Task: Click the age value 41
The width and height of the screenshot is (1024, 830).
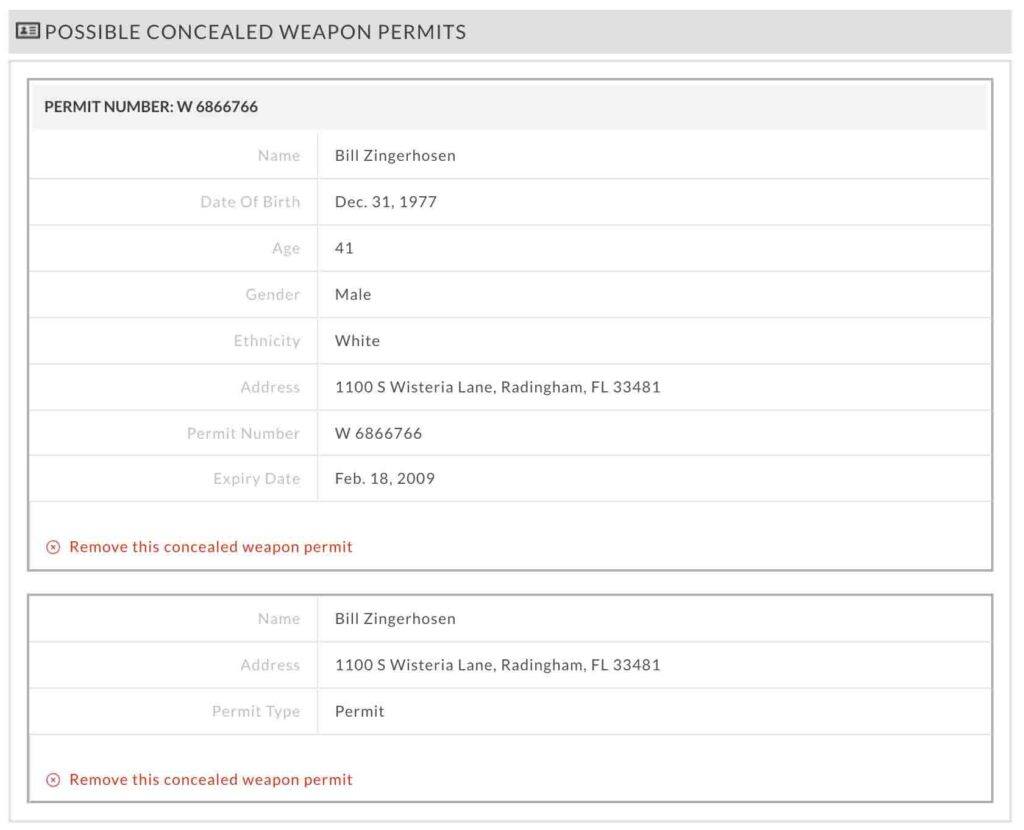Action: coord(344,248)
